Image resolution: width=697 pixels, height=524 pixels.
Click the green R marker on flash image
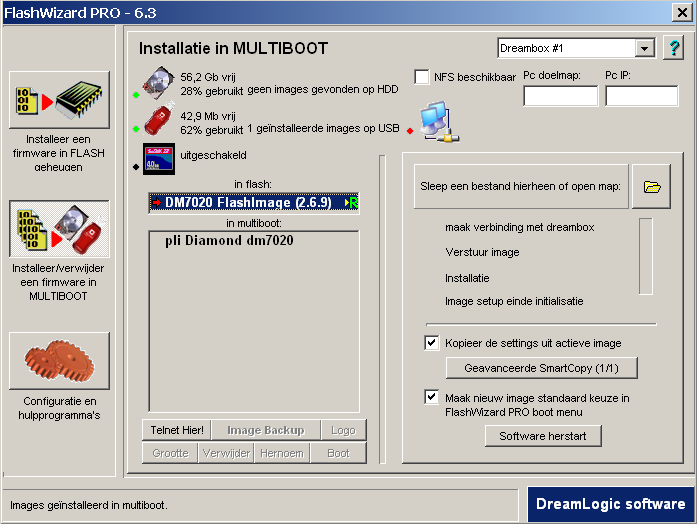point(352,203)
